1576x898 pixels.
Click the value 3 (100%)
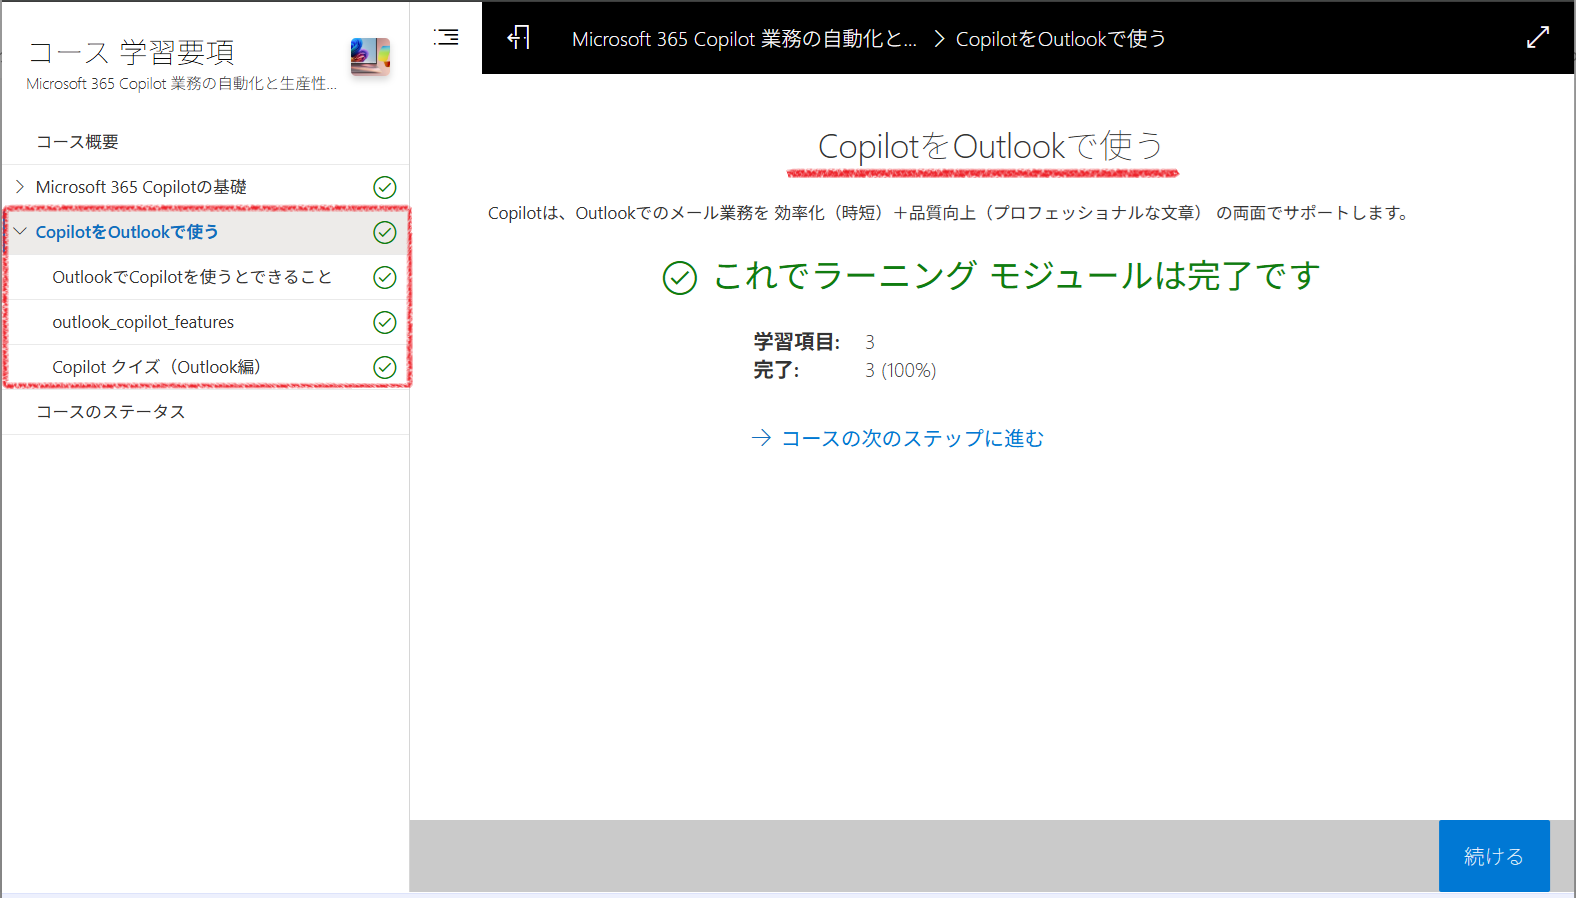point(901,370)
